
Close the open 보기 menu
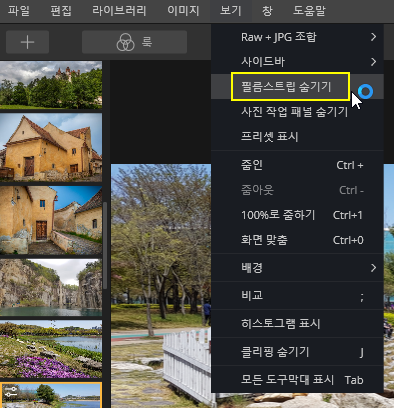[230, 11]
